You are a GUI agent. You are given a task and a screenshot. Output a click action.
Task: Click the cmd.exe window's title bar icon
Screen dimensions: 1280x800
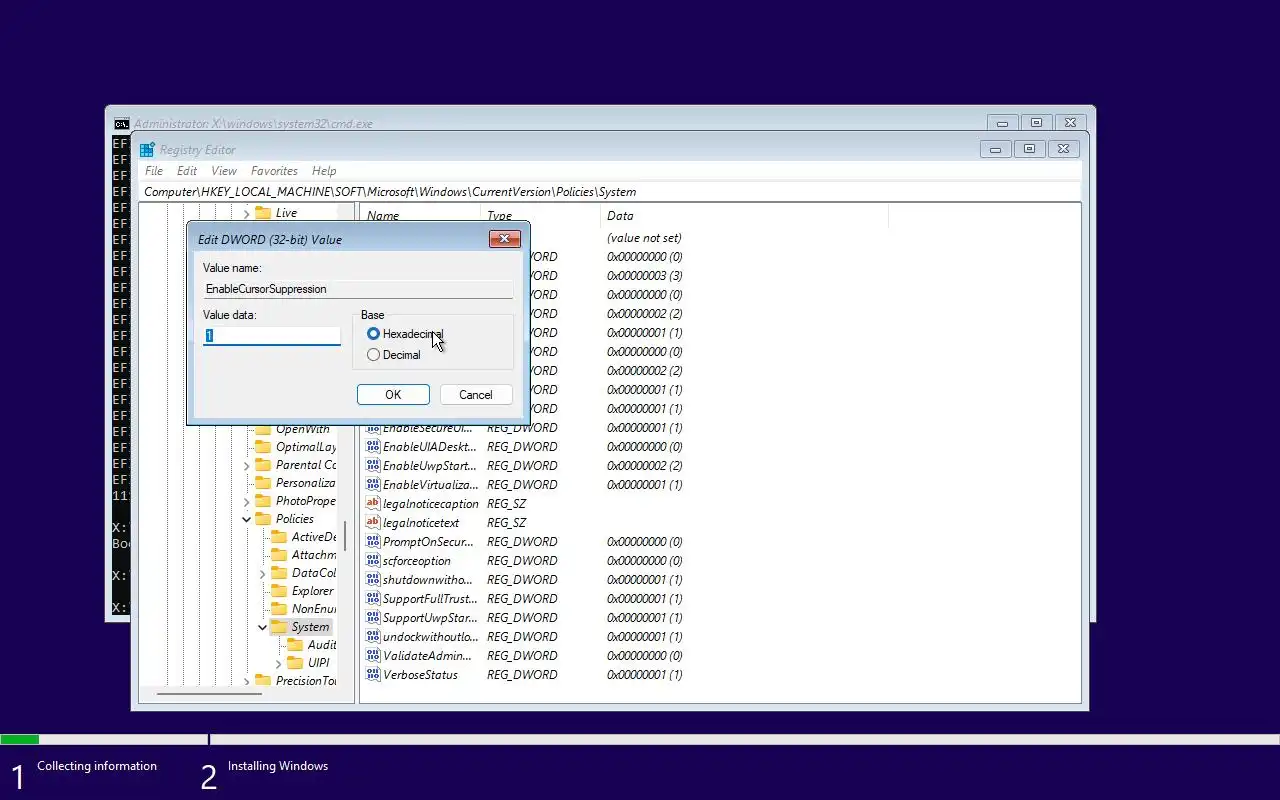click(x=121, y=124)
